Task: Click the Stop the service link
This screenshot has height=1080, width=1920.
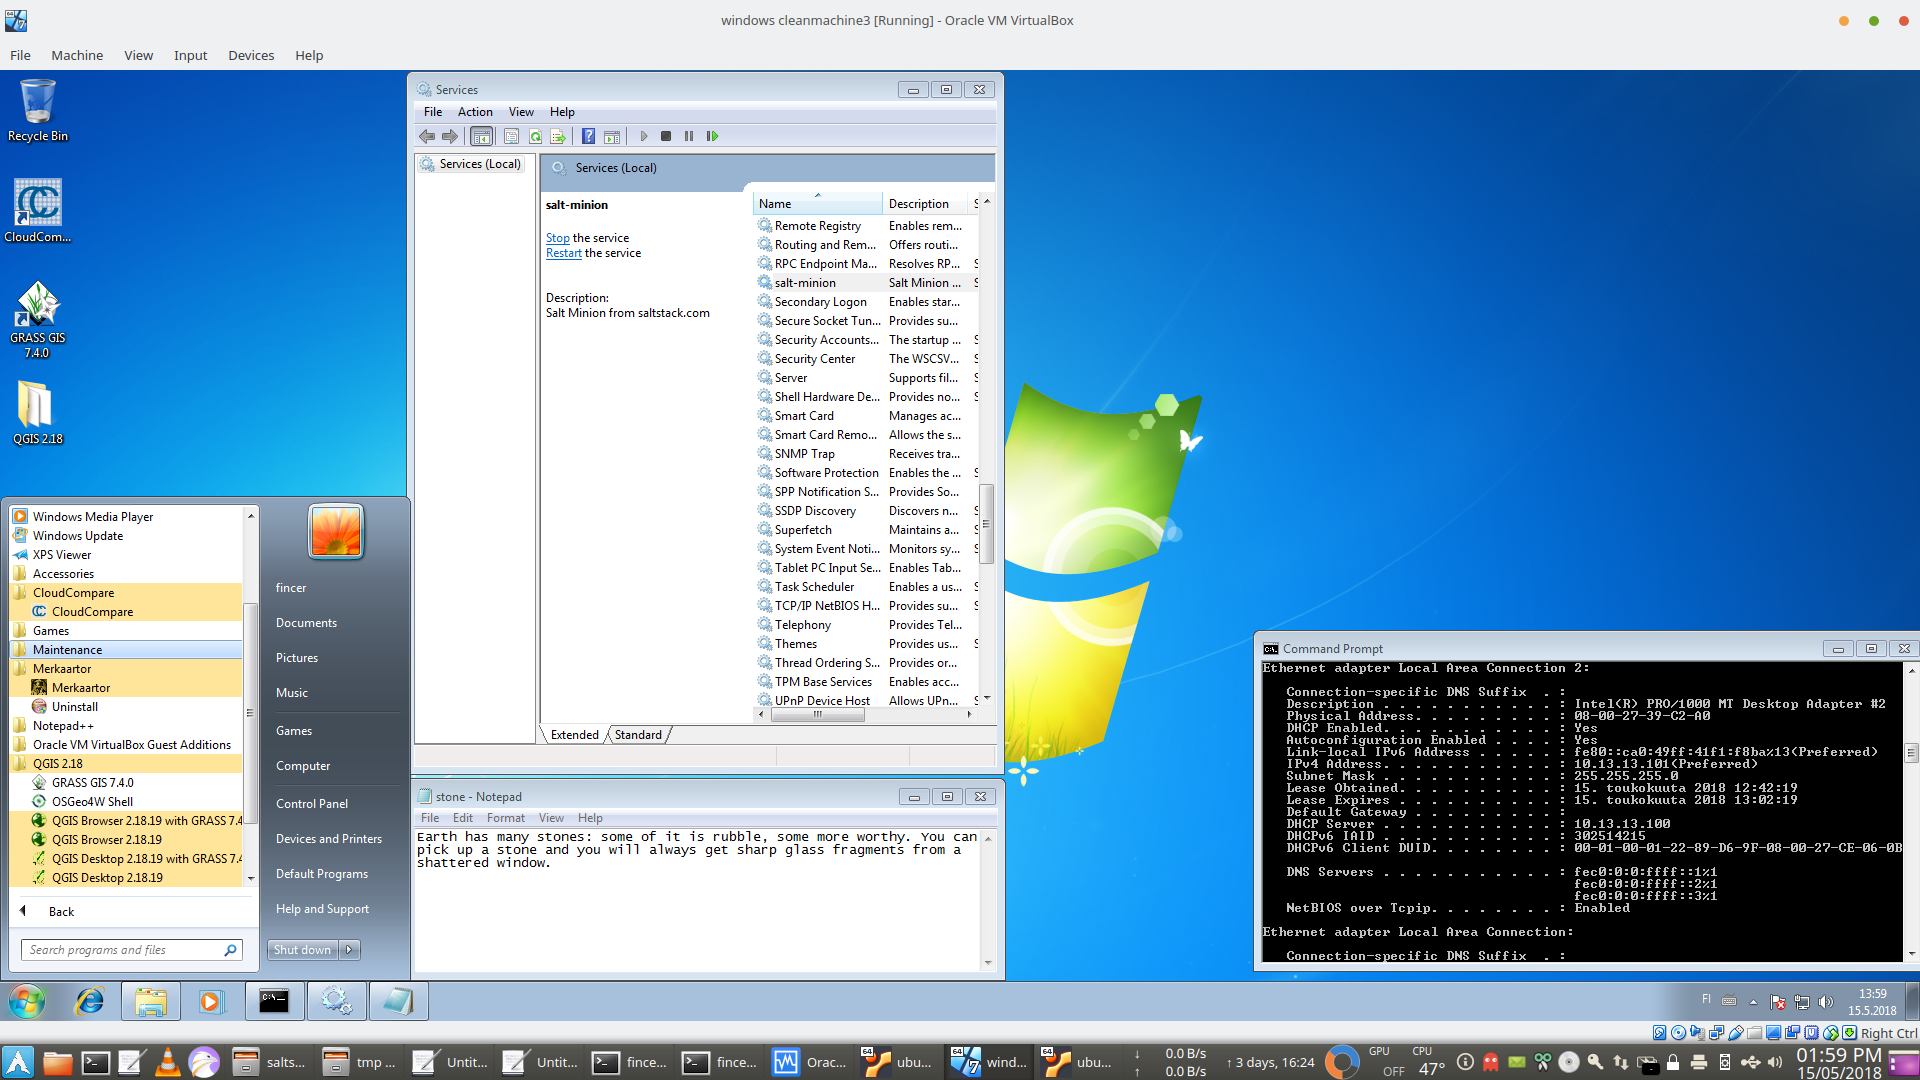Action: 557,238
